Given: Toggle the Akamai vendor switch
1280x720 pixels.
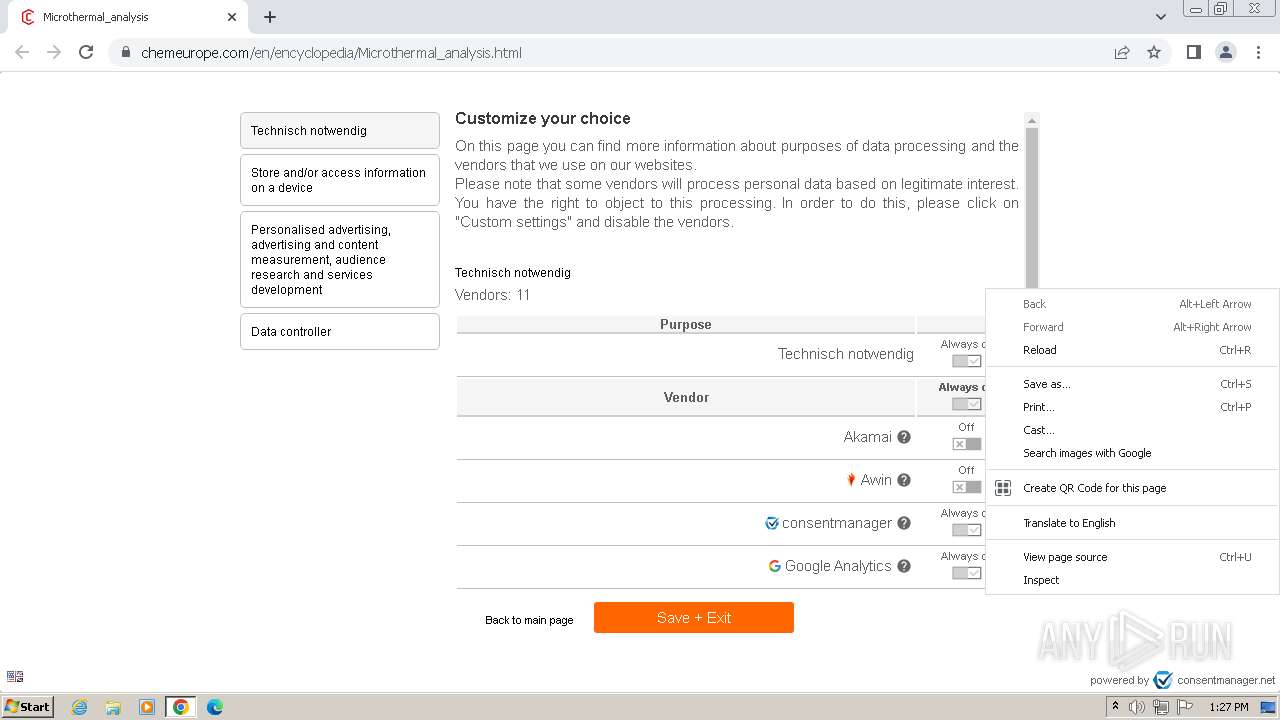Looking at the screenshot, I should point(966,444).
